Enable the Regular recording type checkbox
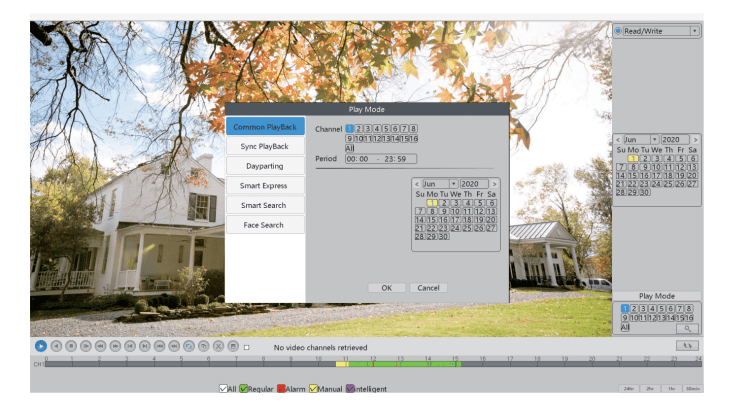This screenshot has width=750, height=410. [243, 388]
